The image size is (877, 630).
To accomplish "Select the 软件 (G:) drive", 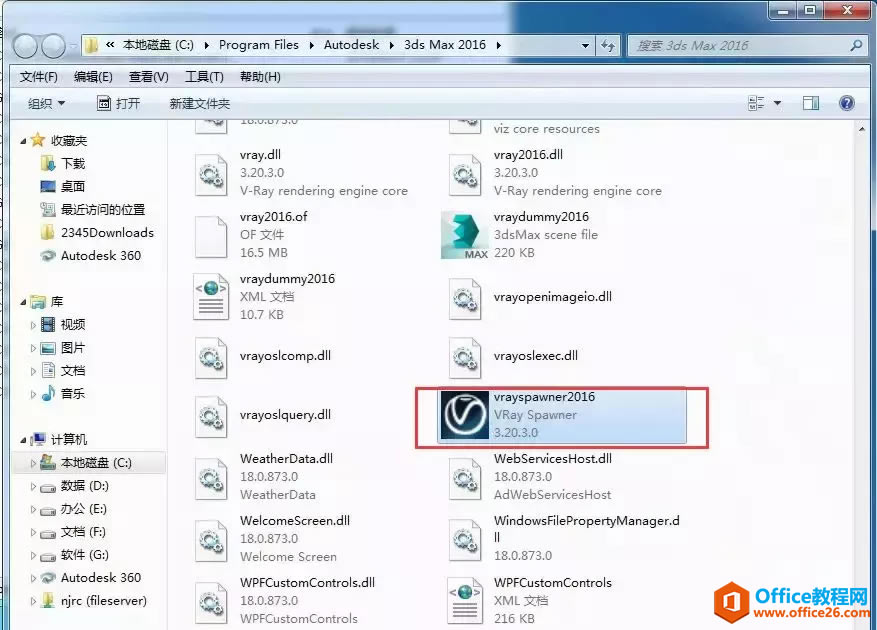I will pos(84,554).
